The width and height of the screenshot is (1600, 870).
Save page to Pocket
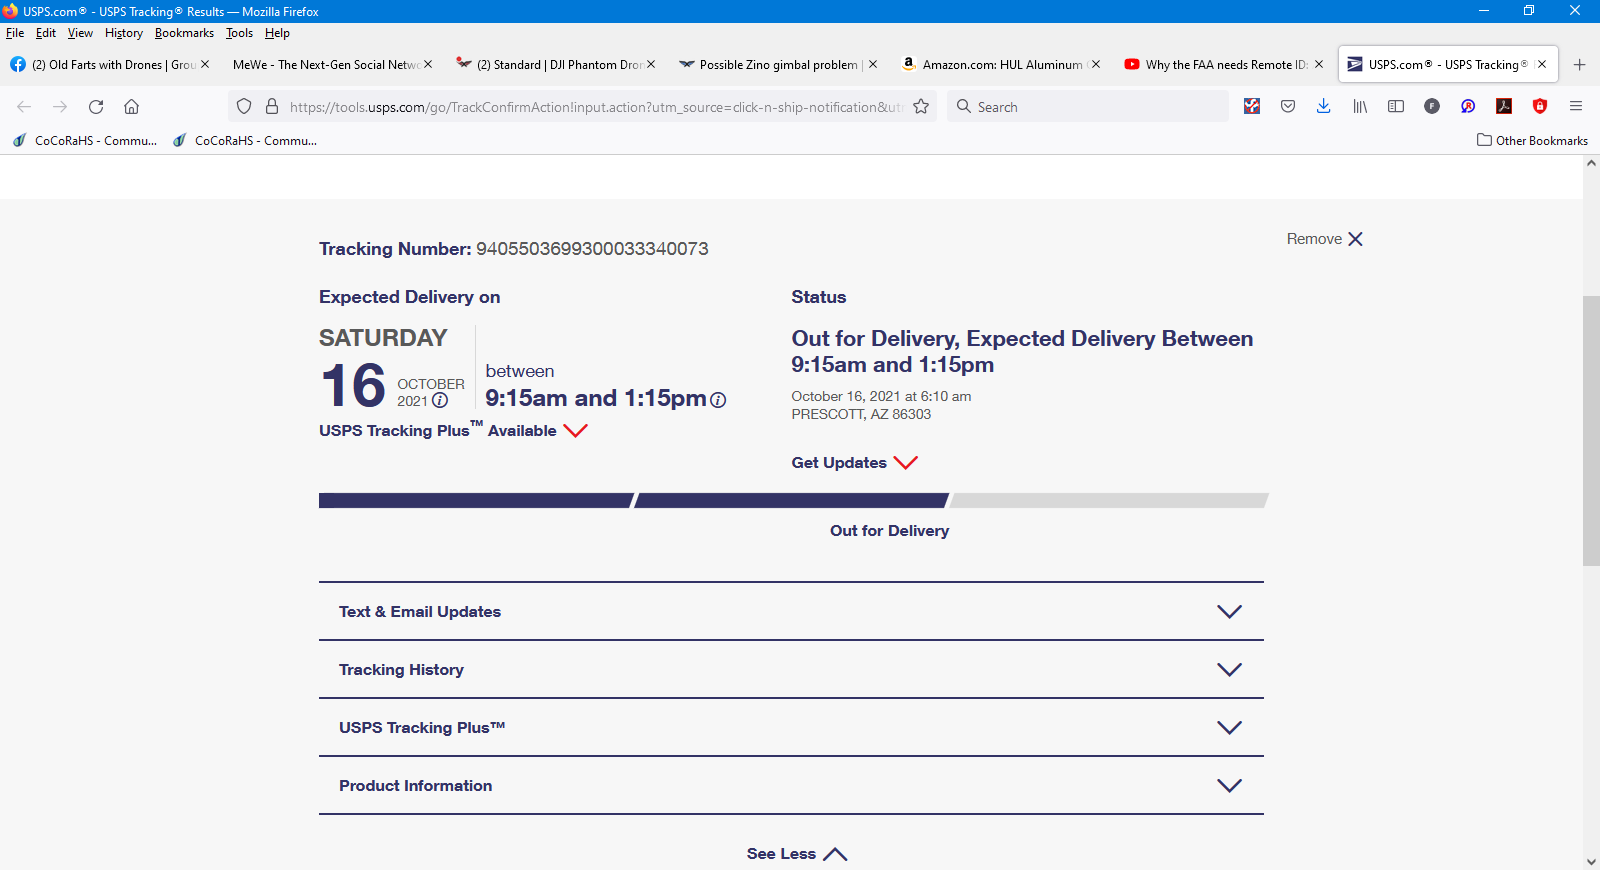point(1288,106)
